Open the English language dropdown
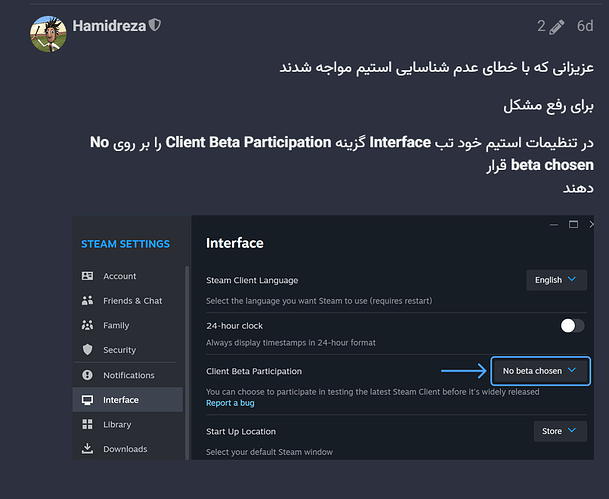The width and height of the screenshot is (609, 499). click(x=556, y=280)
